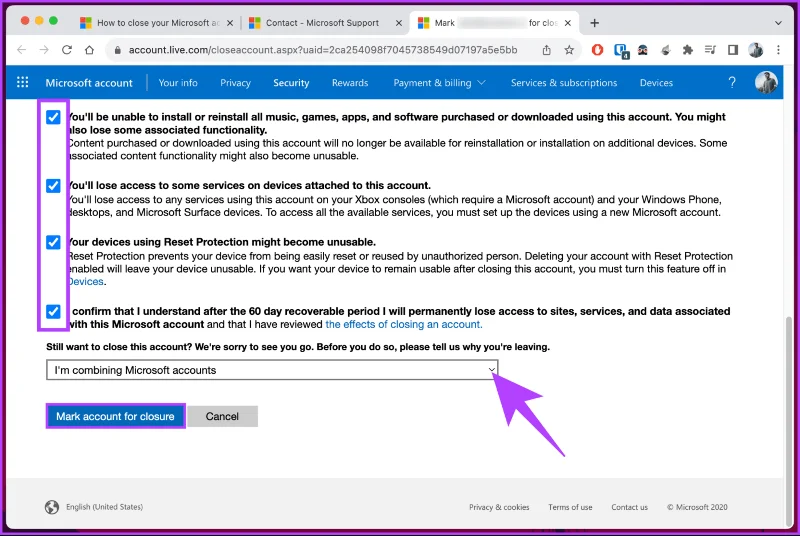Close the Mark for closure tab
800x536 pixels.
568,23
